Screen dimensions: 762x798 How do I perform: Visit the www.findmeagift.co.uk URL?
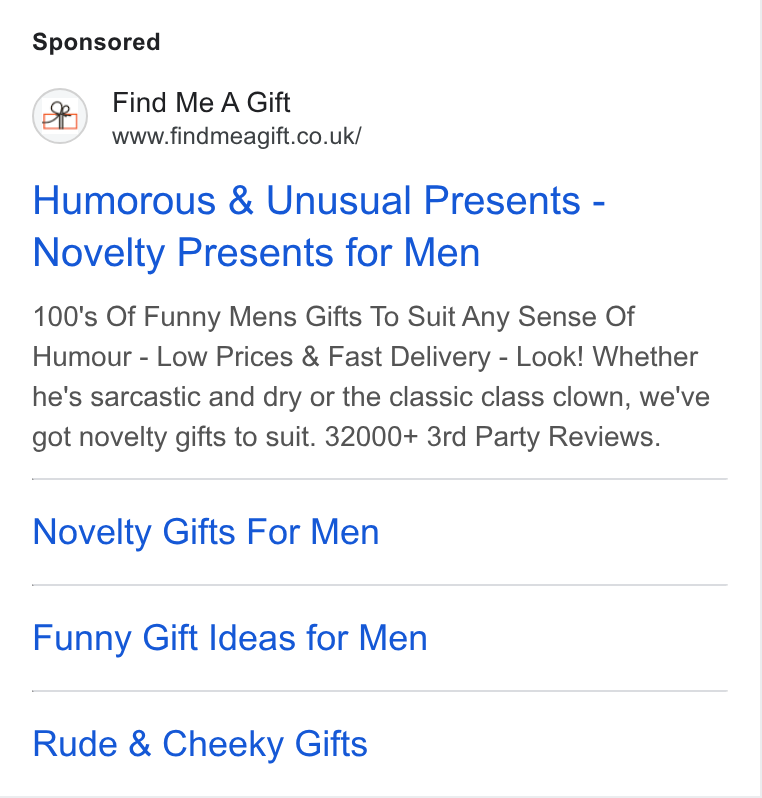pos(237,136)
